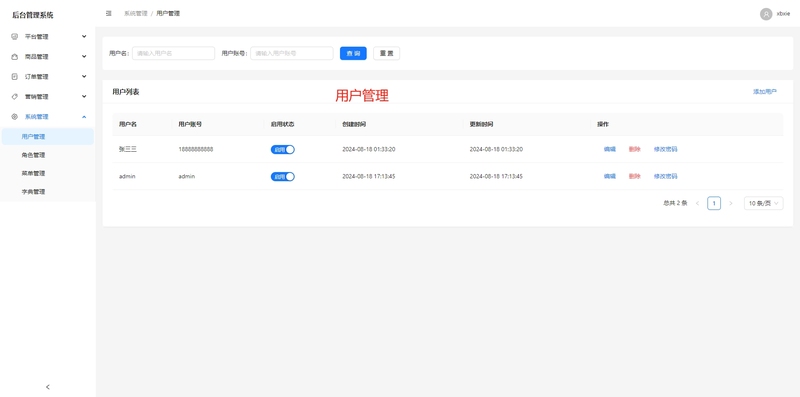The image size is (800, 397).
Task: Change password for 张三三
Action: click(665, 150)
